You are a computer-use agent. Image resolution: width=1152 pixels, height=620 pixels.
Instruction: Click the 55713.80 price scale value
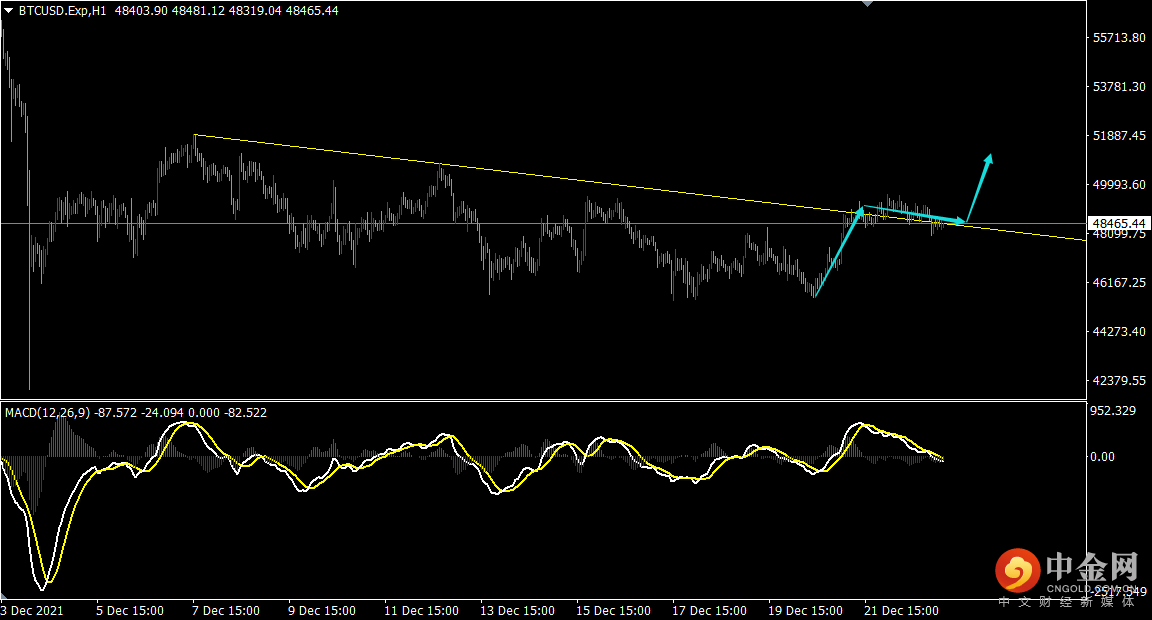click(1119, 37)
